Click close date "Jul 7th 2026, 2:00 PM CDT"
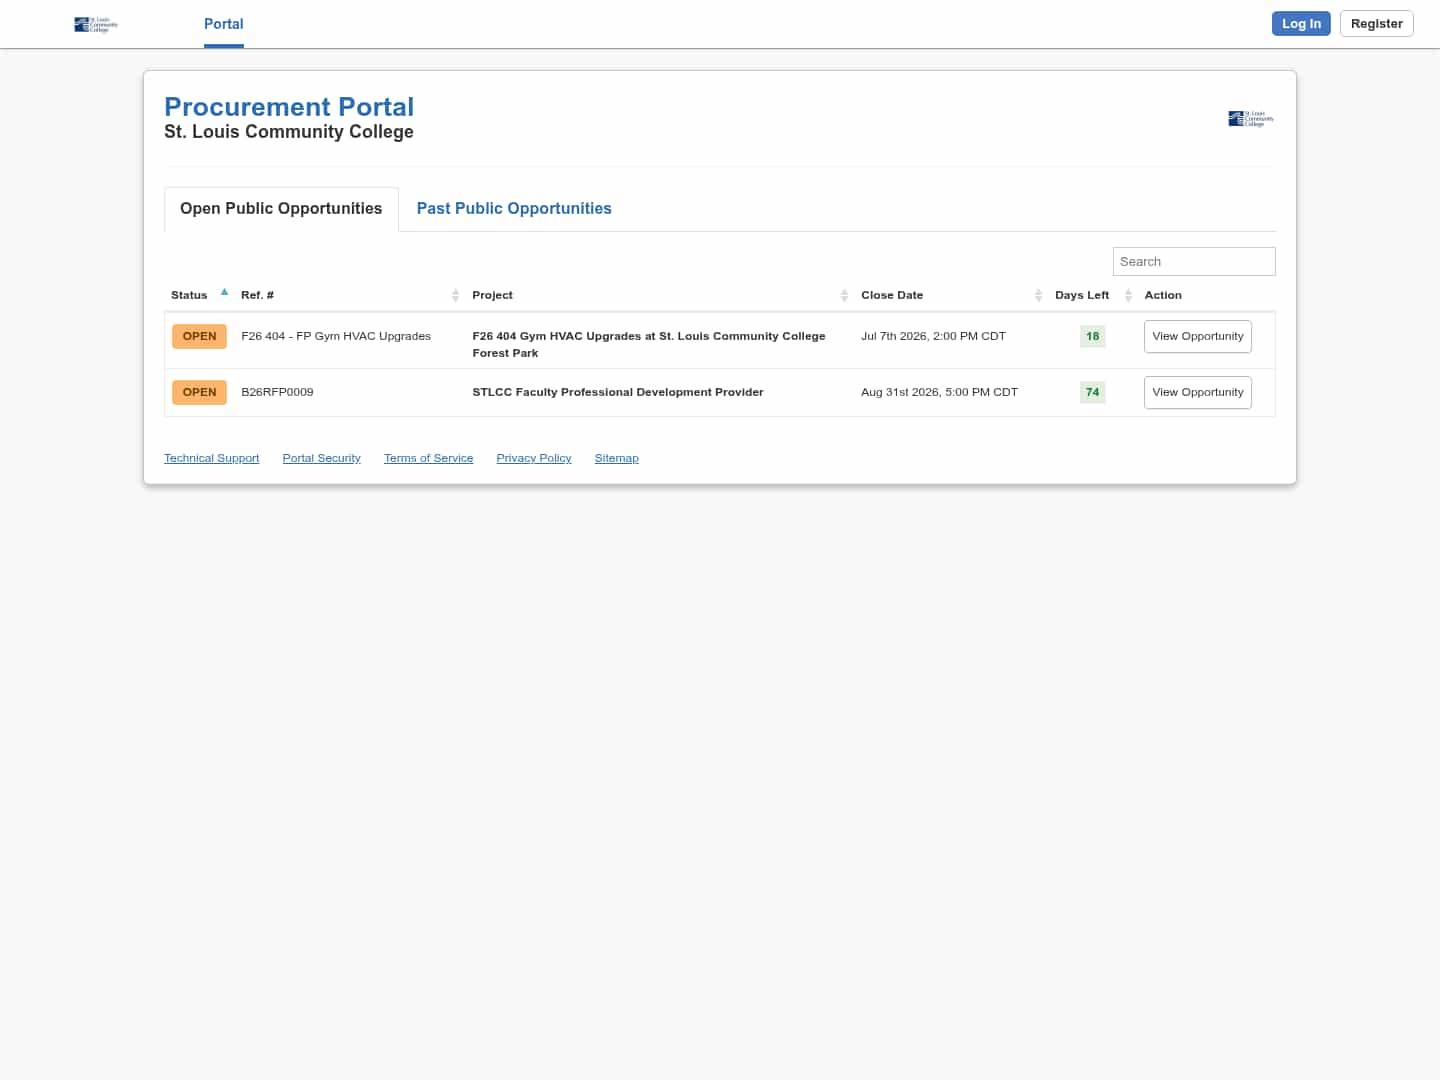The image size is (1440, 1080). click(x=933, y=336)
